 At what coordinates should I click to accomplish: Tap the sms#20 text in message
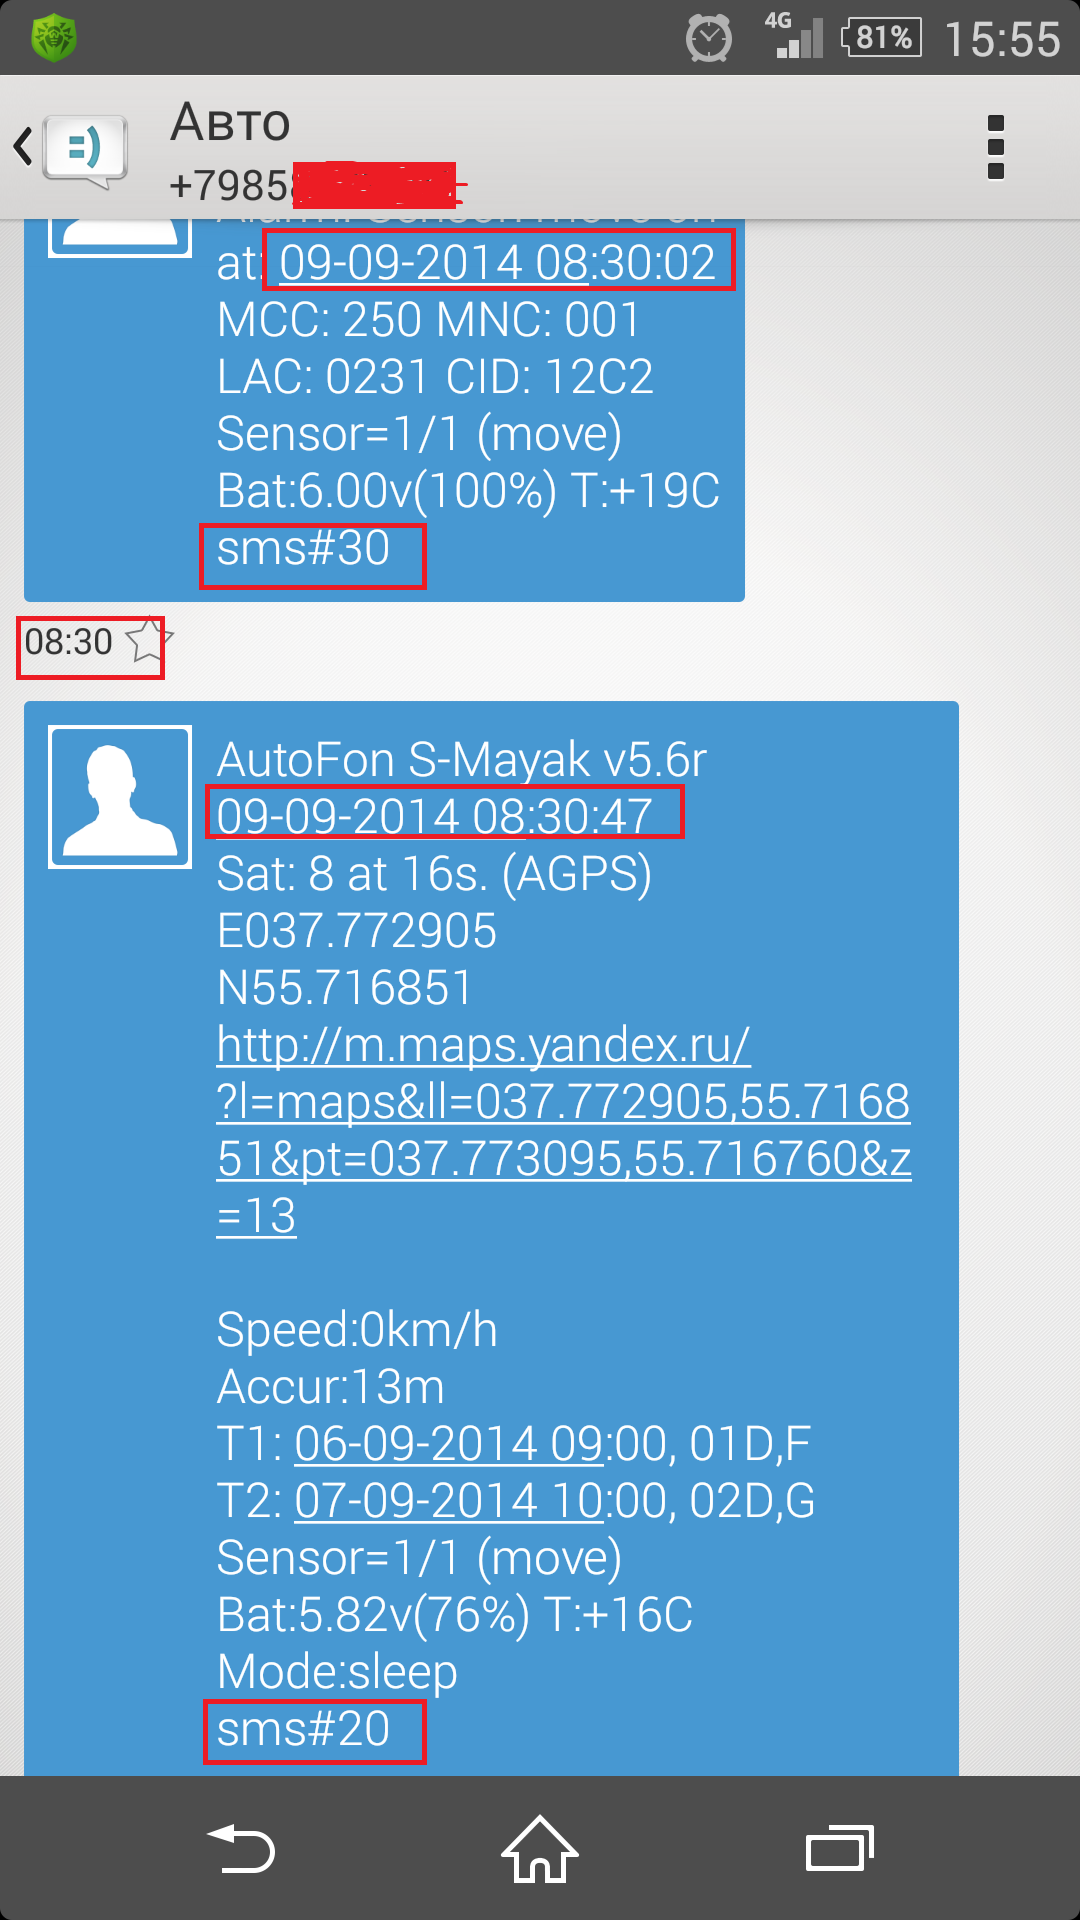point(303,1729)
